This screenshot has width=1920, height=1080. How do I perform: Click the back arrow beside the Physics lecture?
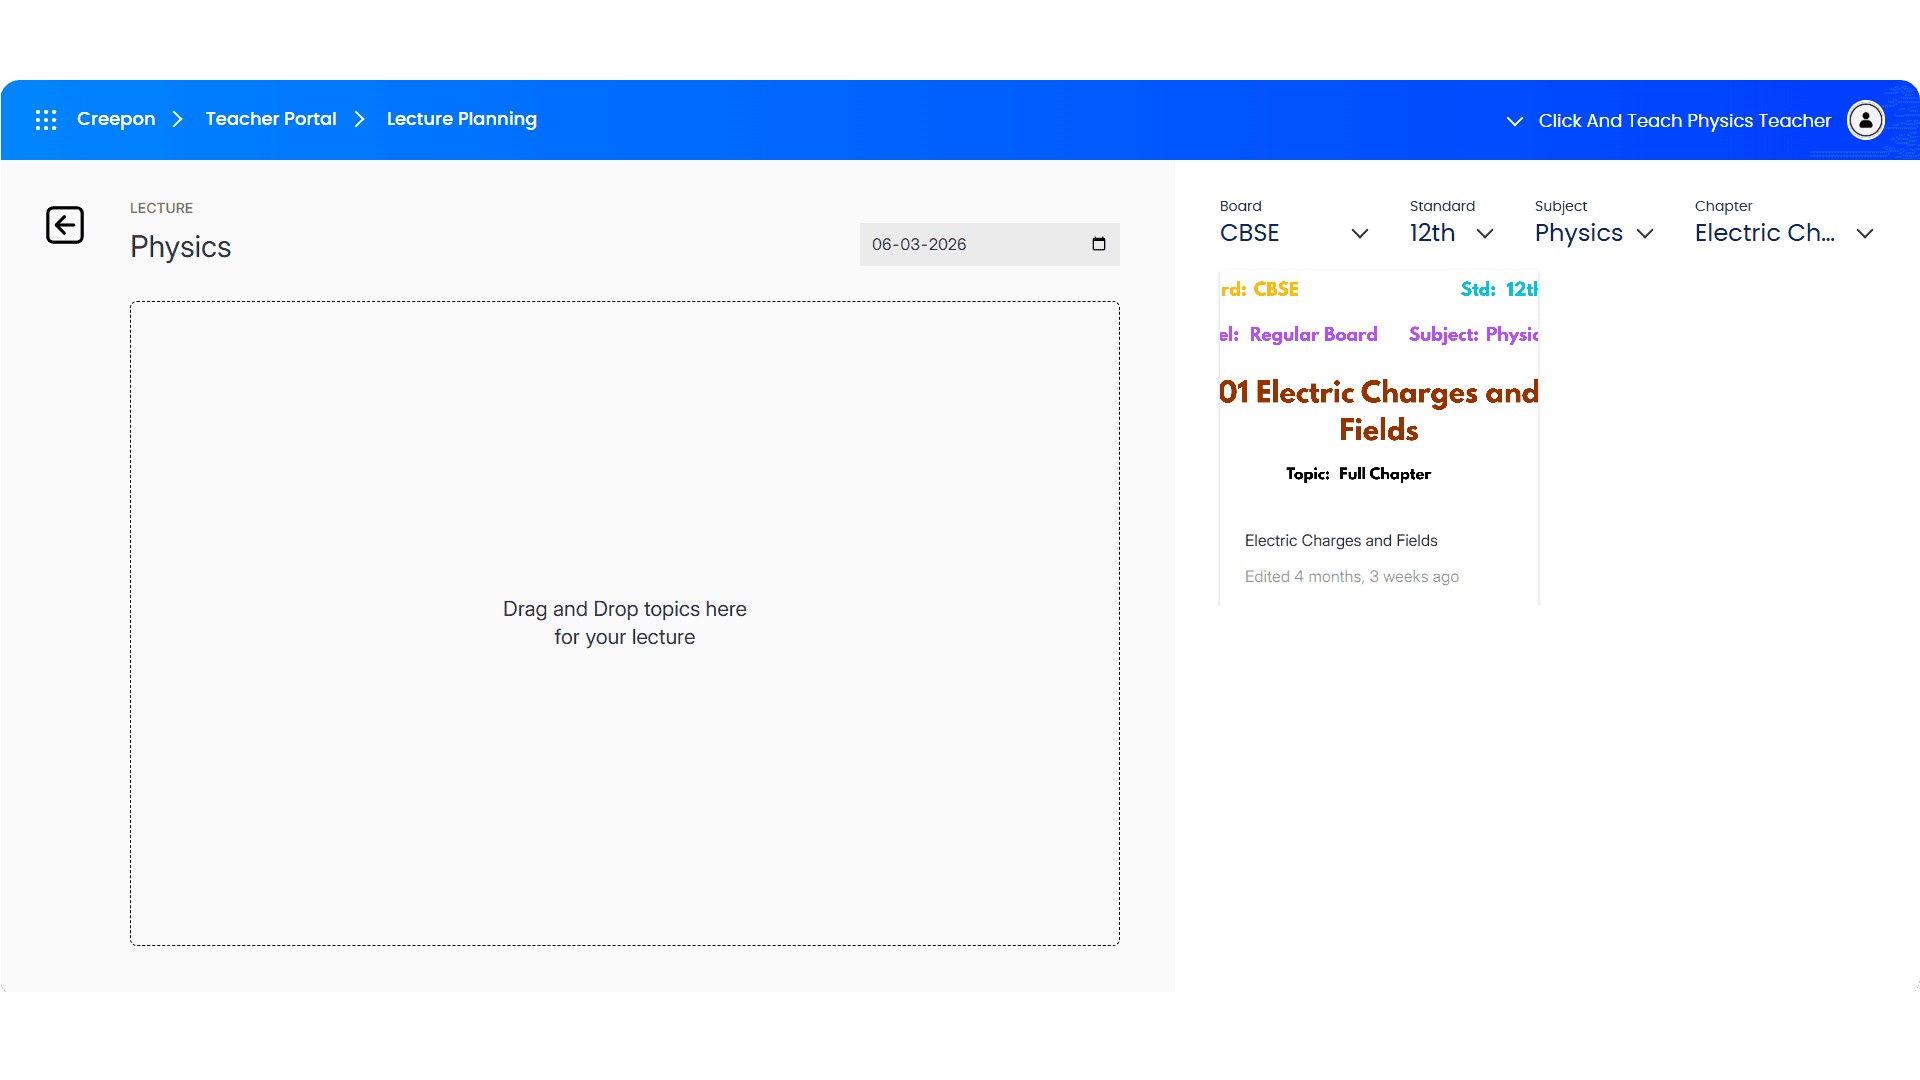(65, 225)
